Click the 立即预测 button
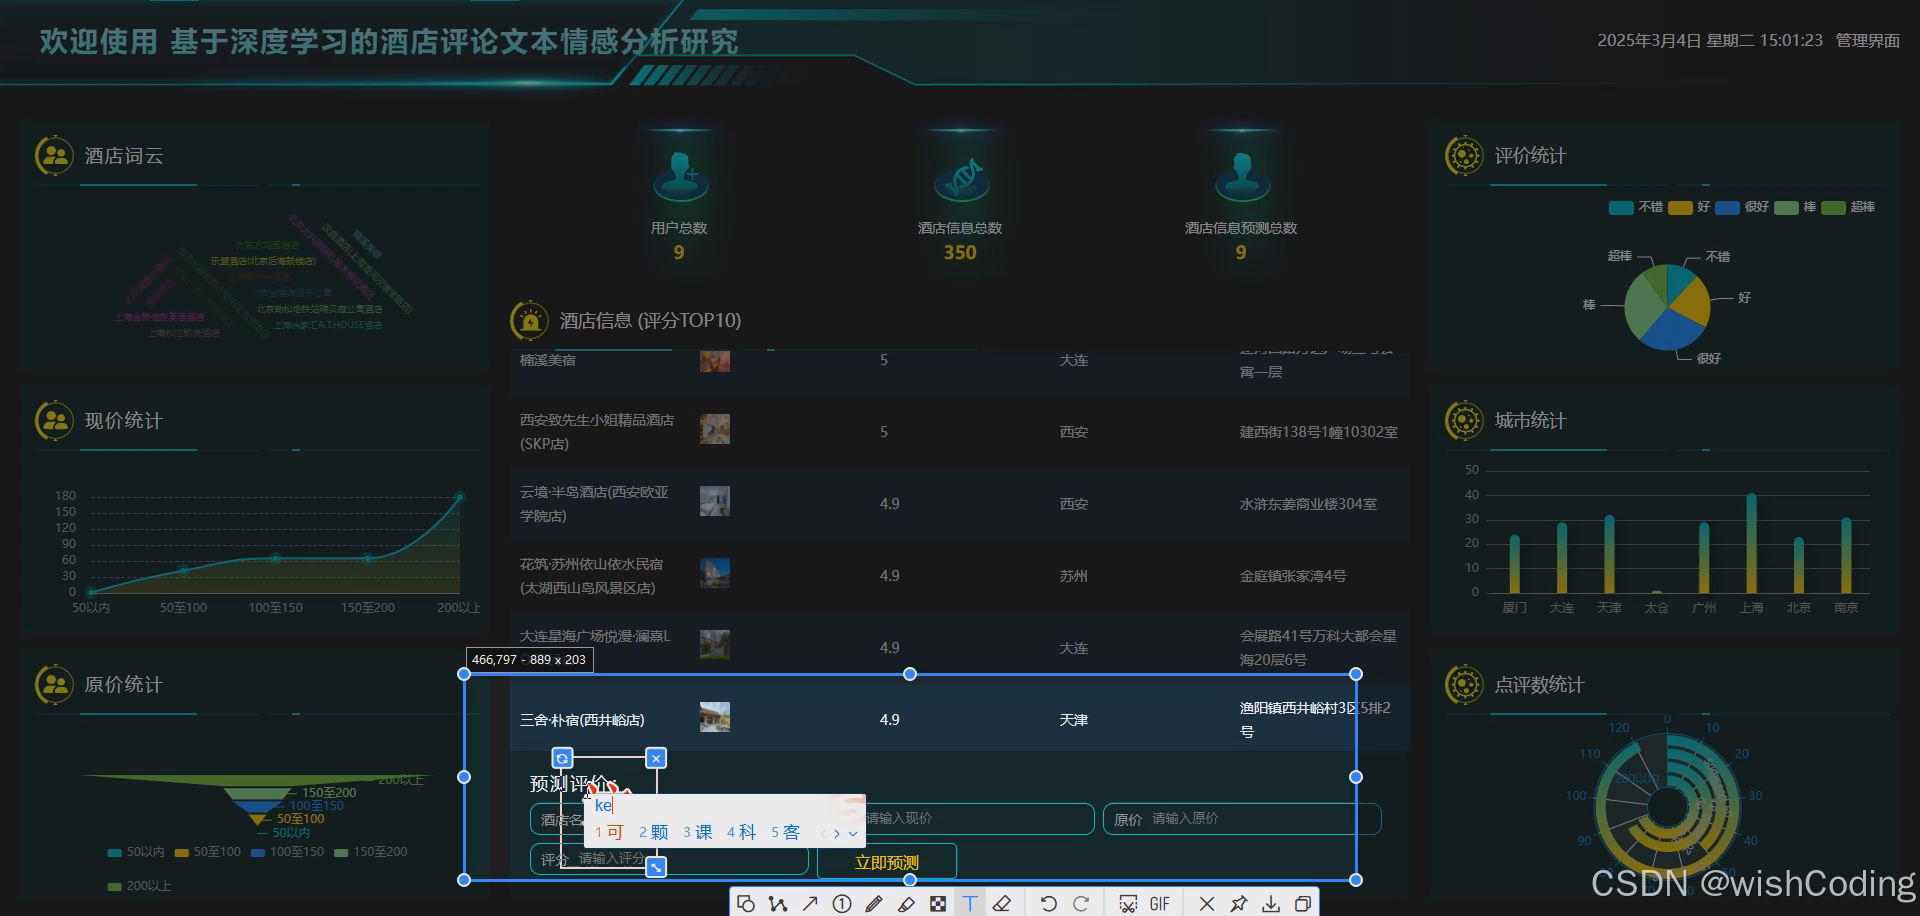The image size is (1920, 916). pos(887,862)
